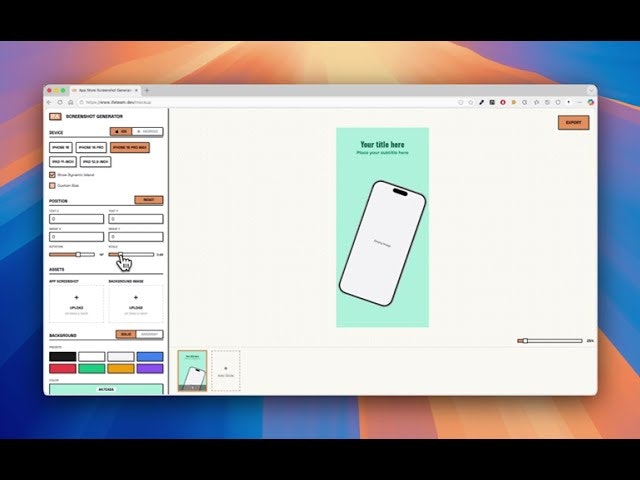This screenshot has width=640, height=480.
Task: Set background type to Solid
Action: 126,334
